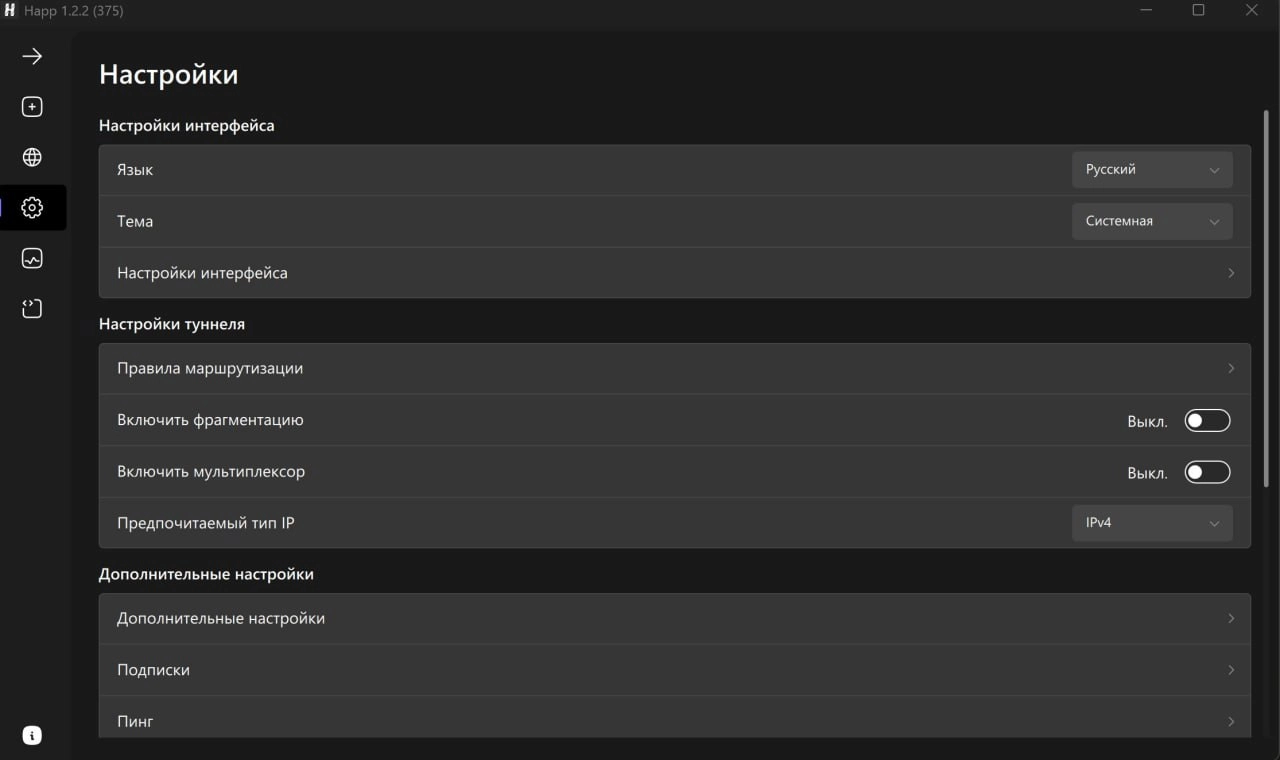Open the code-bracket sidebar icon
1280x760 pixels.
click(x=32, y=309)
